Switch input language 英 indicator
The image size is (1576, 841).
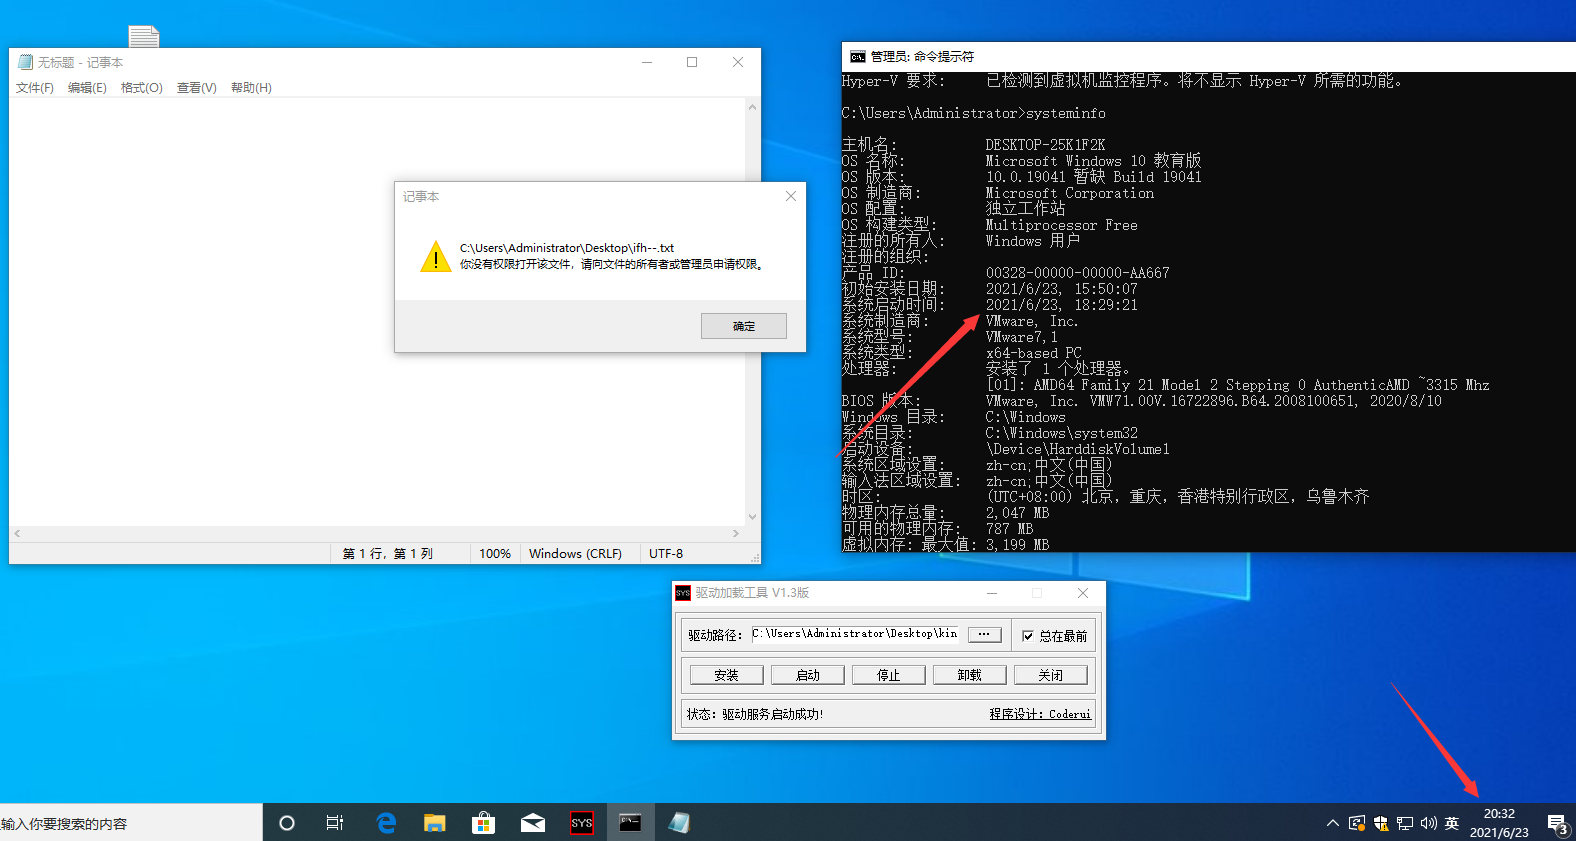click(x=1452, y=823)
